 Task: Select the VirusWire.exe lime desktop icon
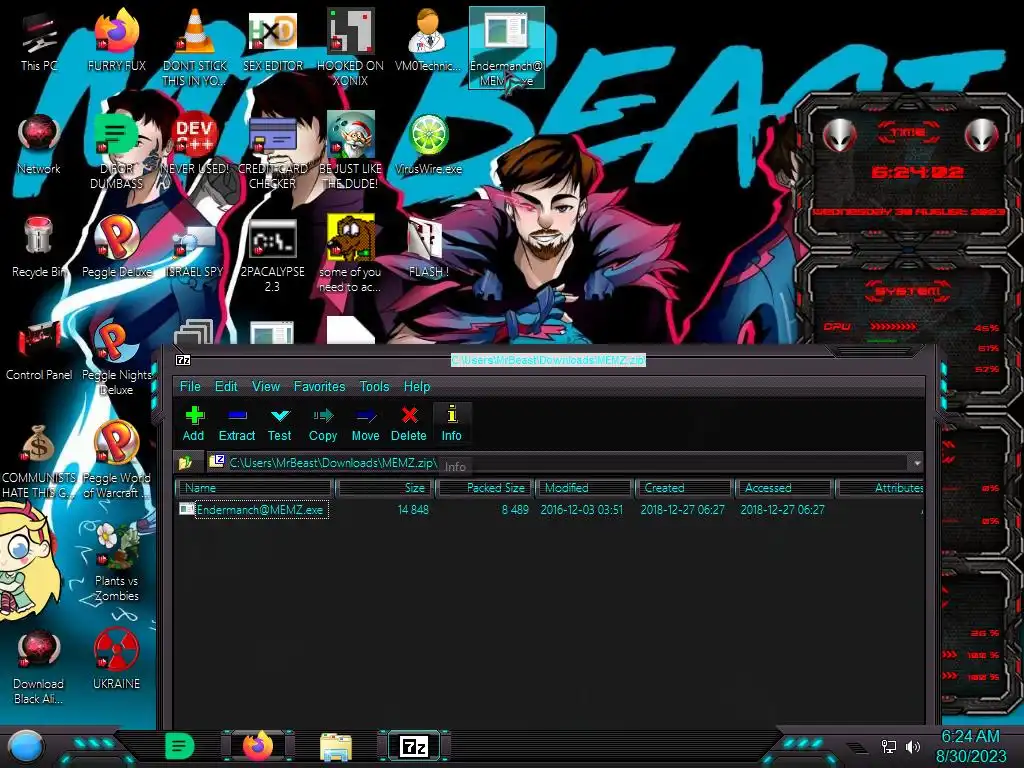428,144
